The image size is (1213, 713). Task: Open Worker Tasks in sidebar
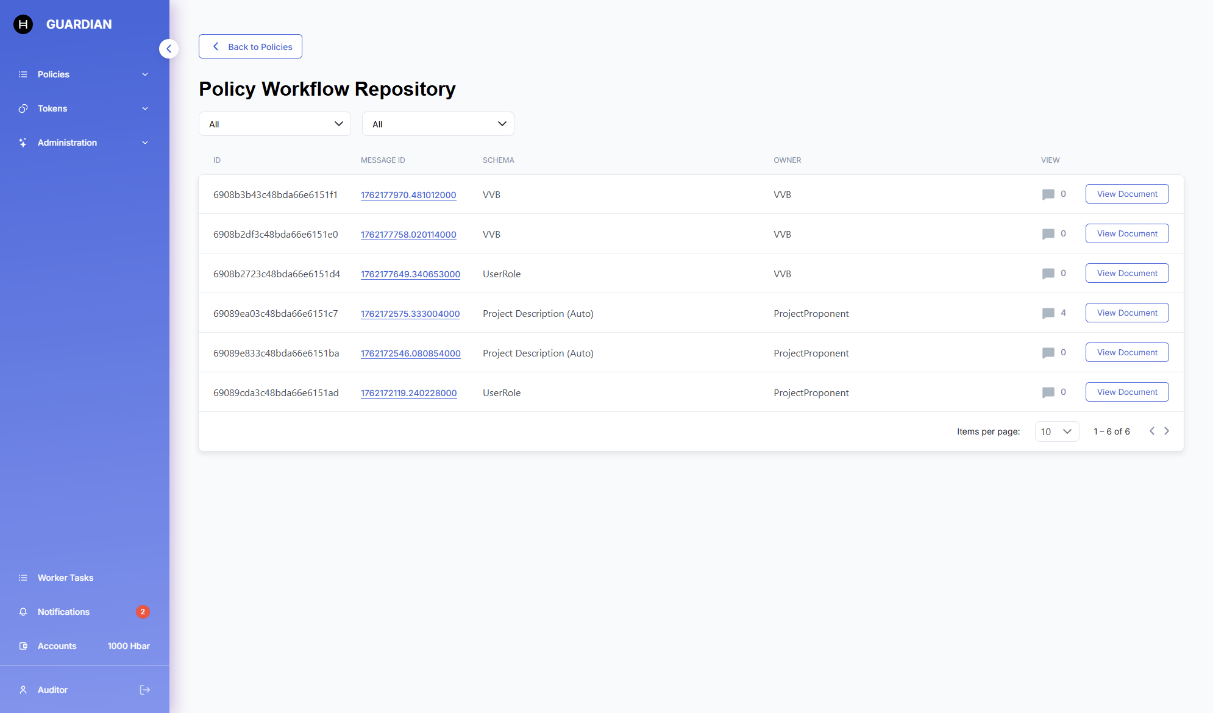point(65,578)
